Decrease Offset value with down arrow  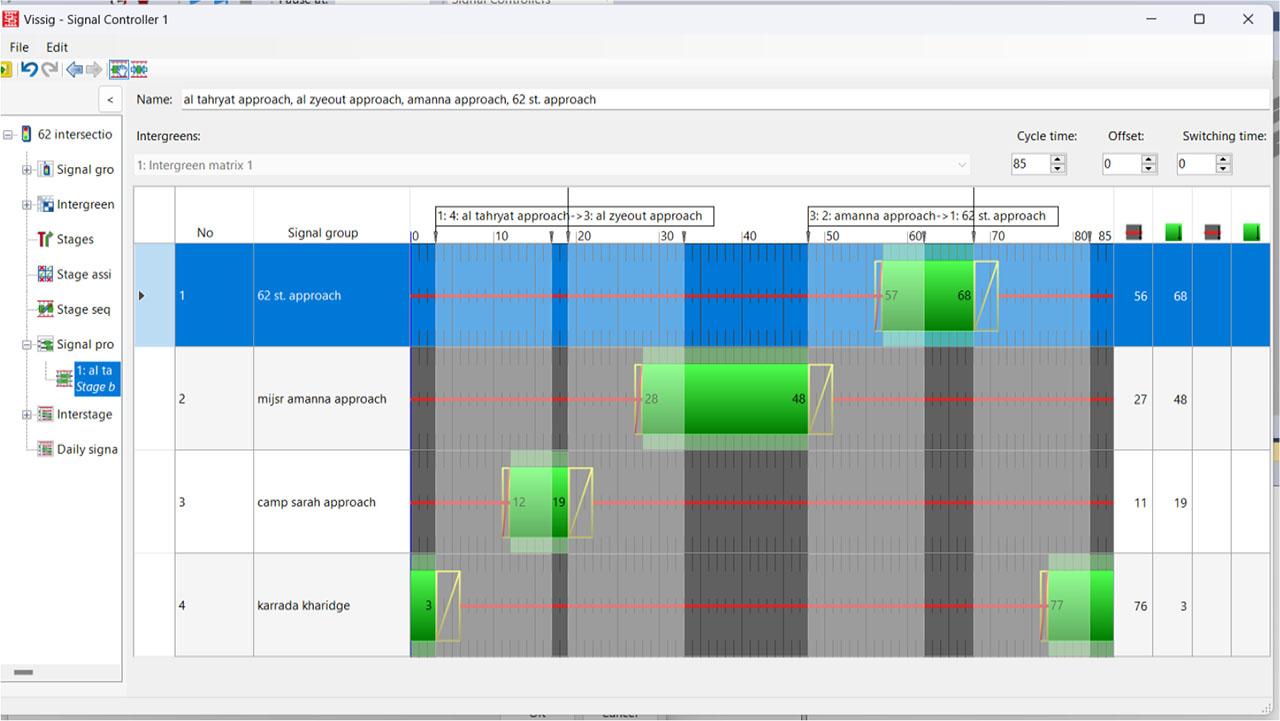(x=1149, y=170)
